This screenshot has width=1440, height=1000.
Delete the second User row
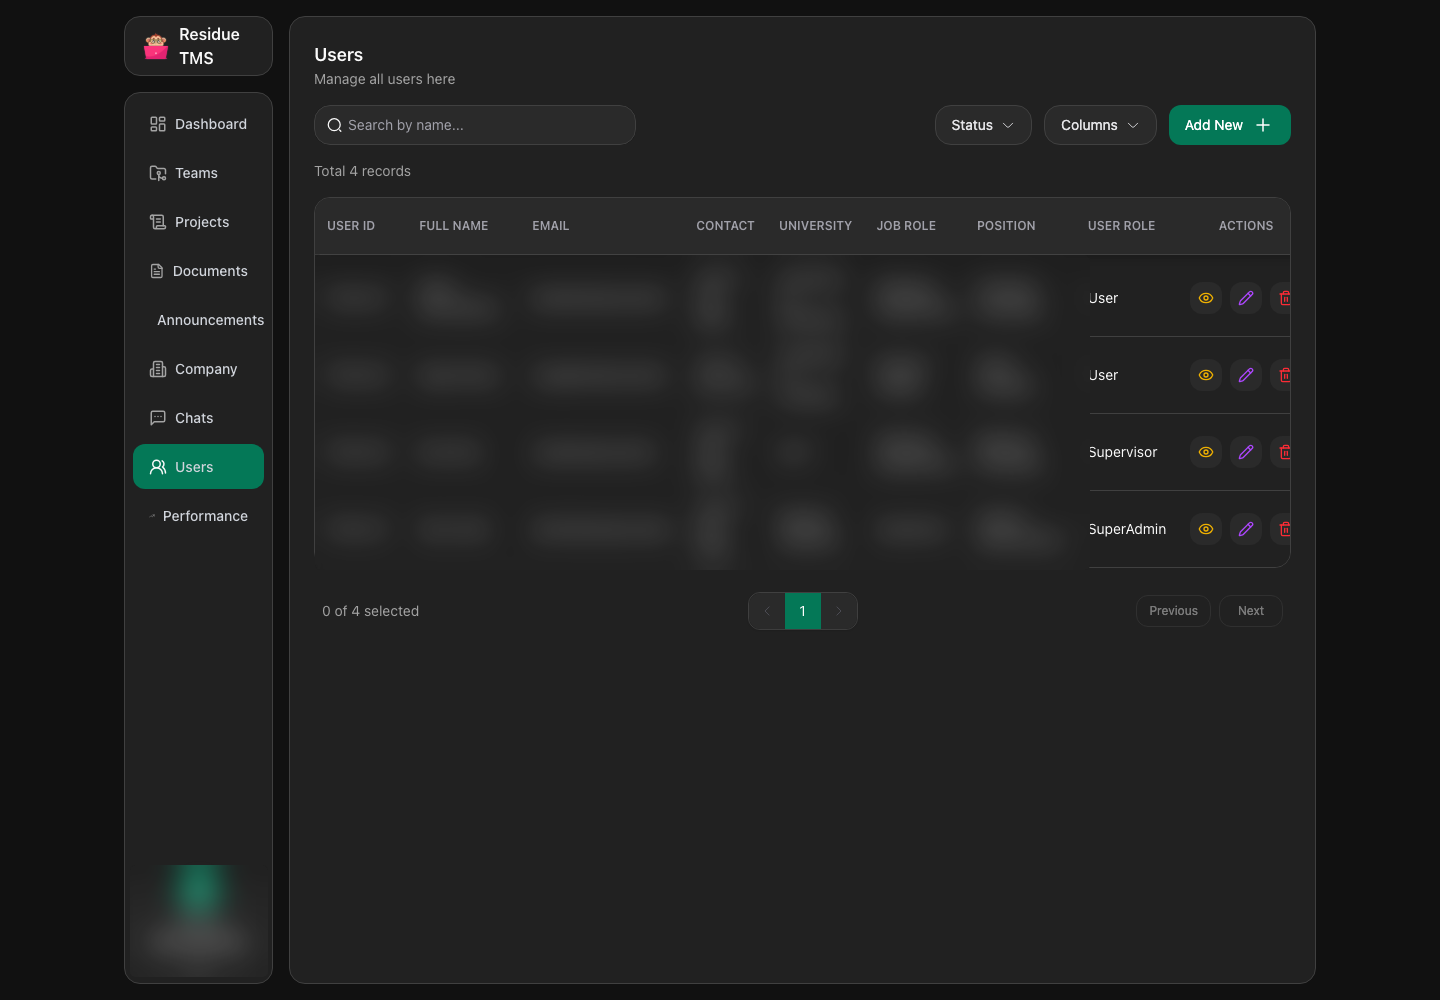tap(1282, 375)
